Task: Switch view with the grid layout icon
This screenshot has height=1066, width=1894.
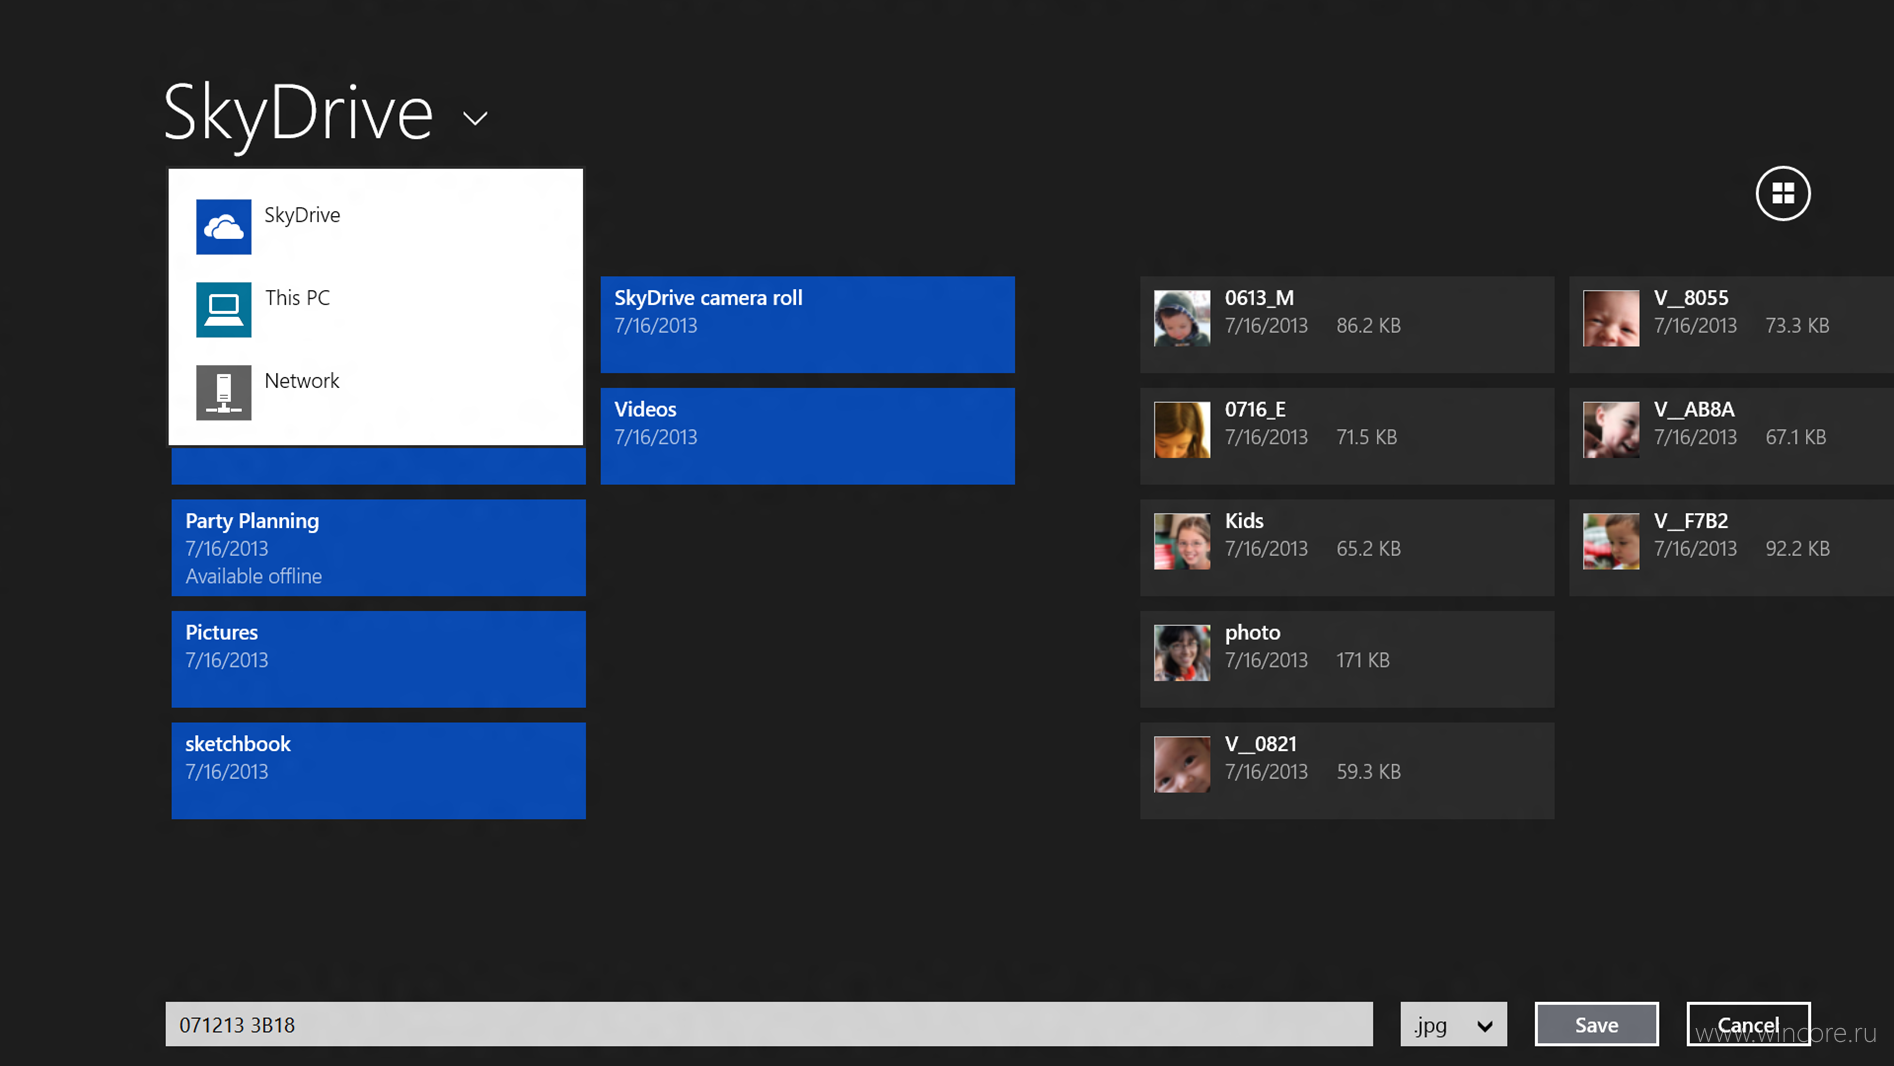Action: pyautogui.click(x=1783, y=193)
